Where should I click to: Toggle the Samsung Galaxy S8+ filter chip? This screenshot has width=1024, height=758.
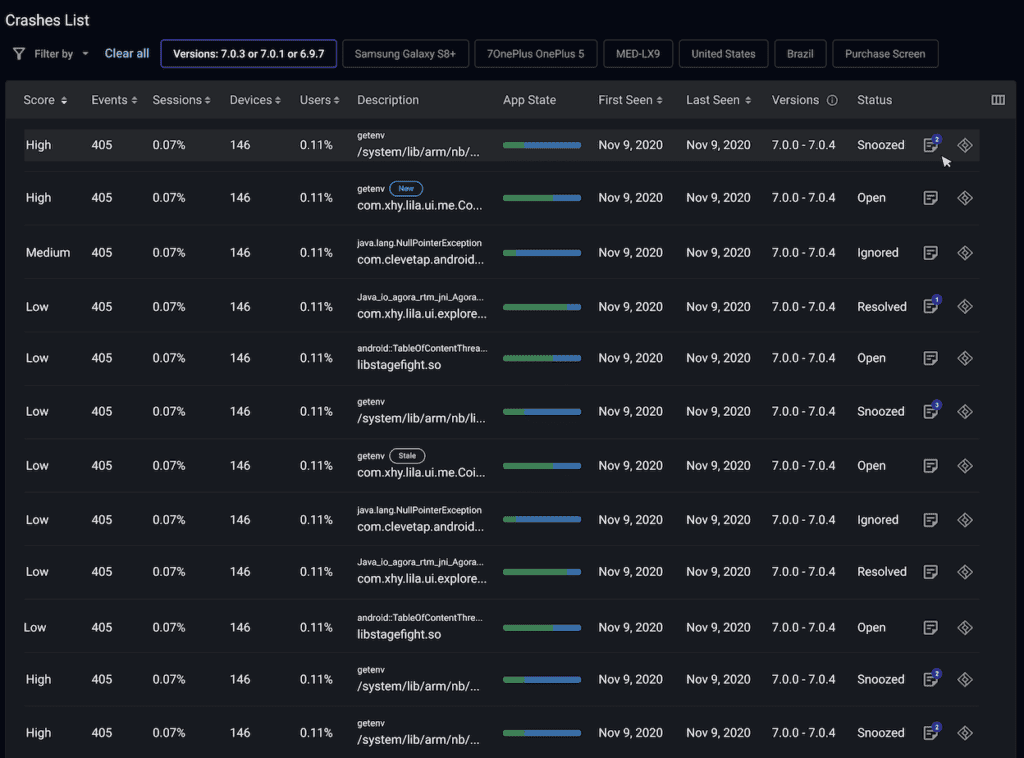click(405, 54)
